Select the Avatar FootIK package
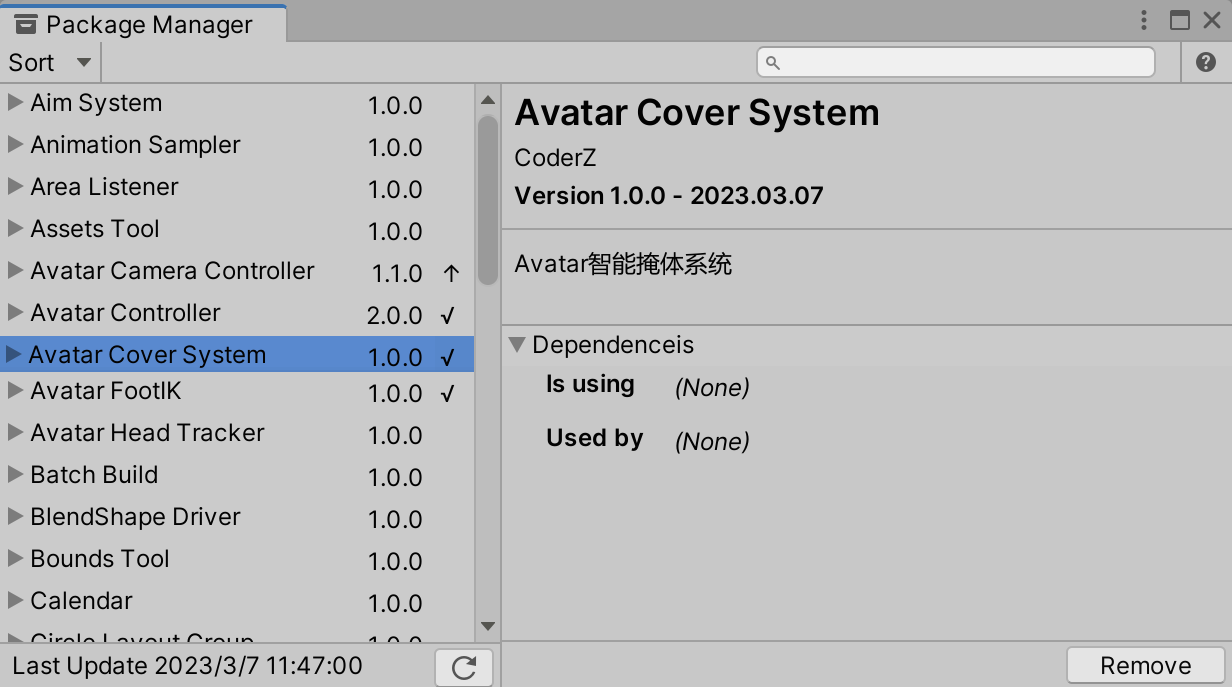The width and height of the screenshot is (1232, 687). (x=237, y=392)
